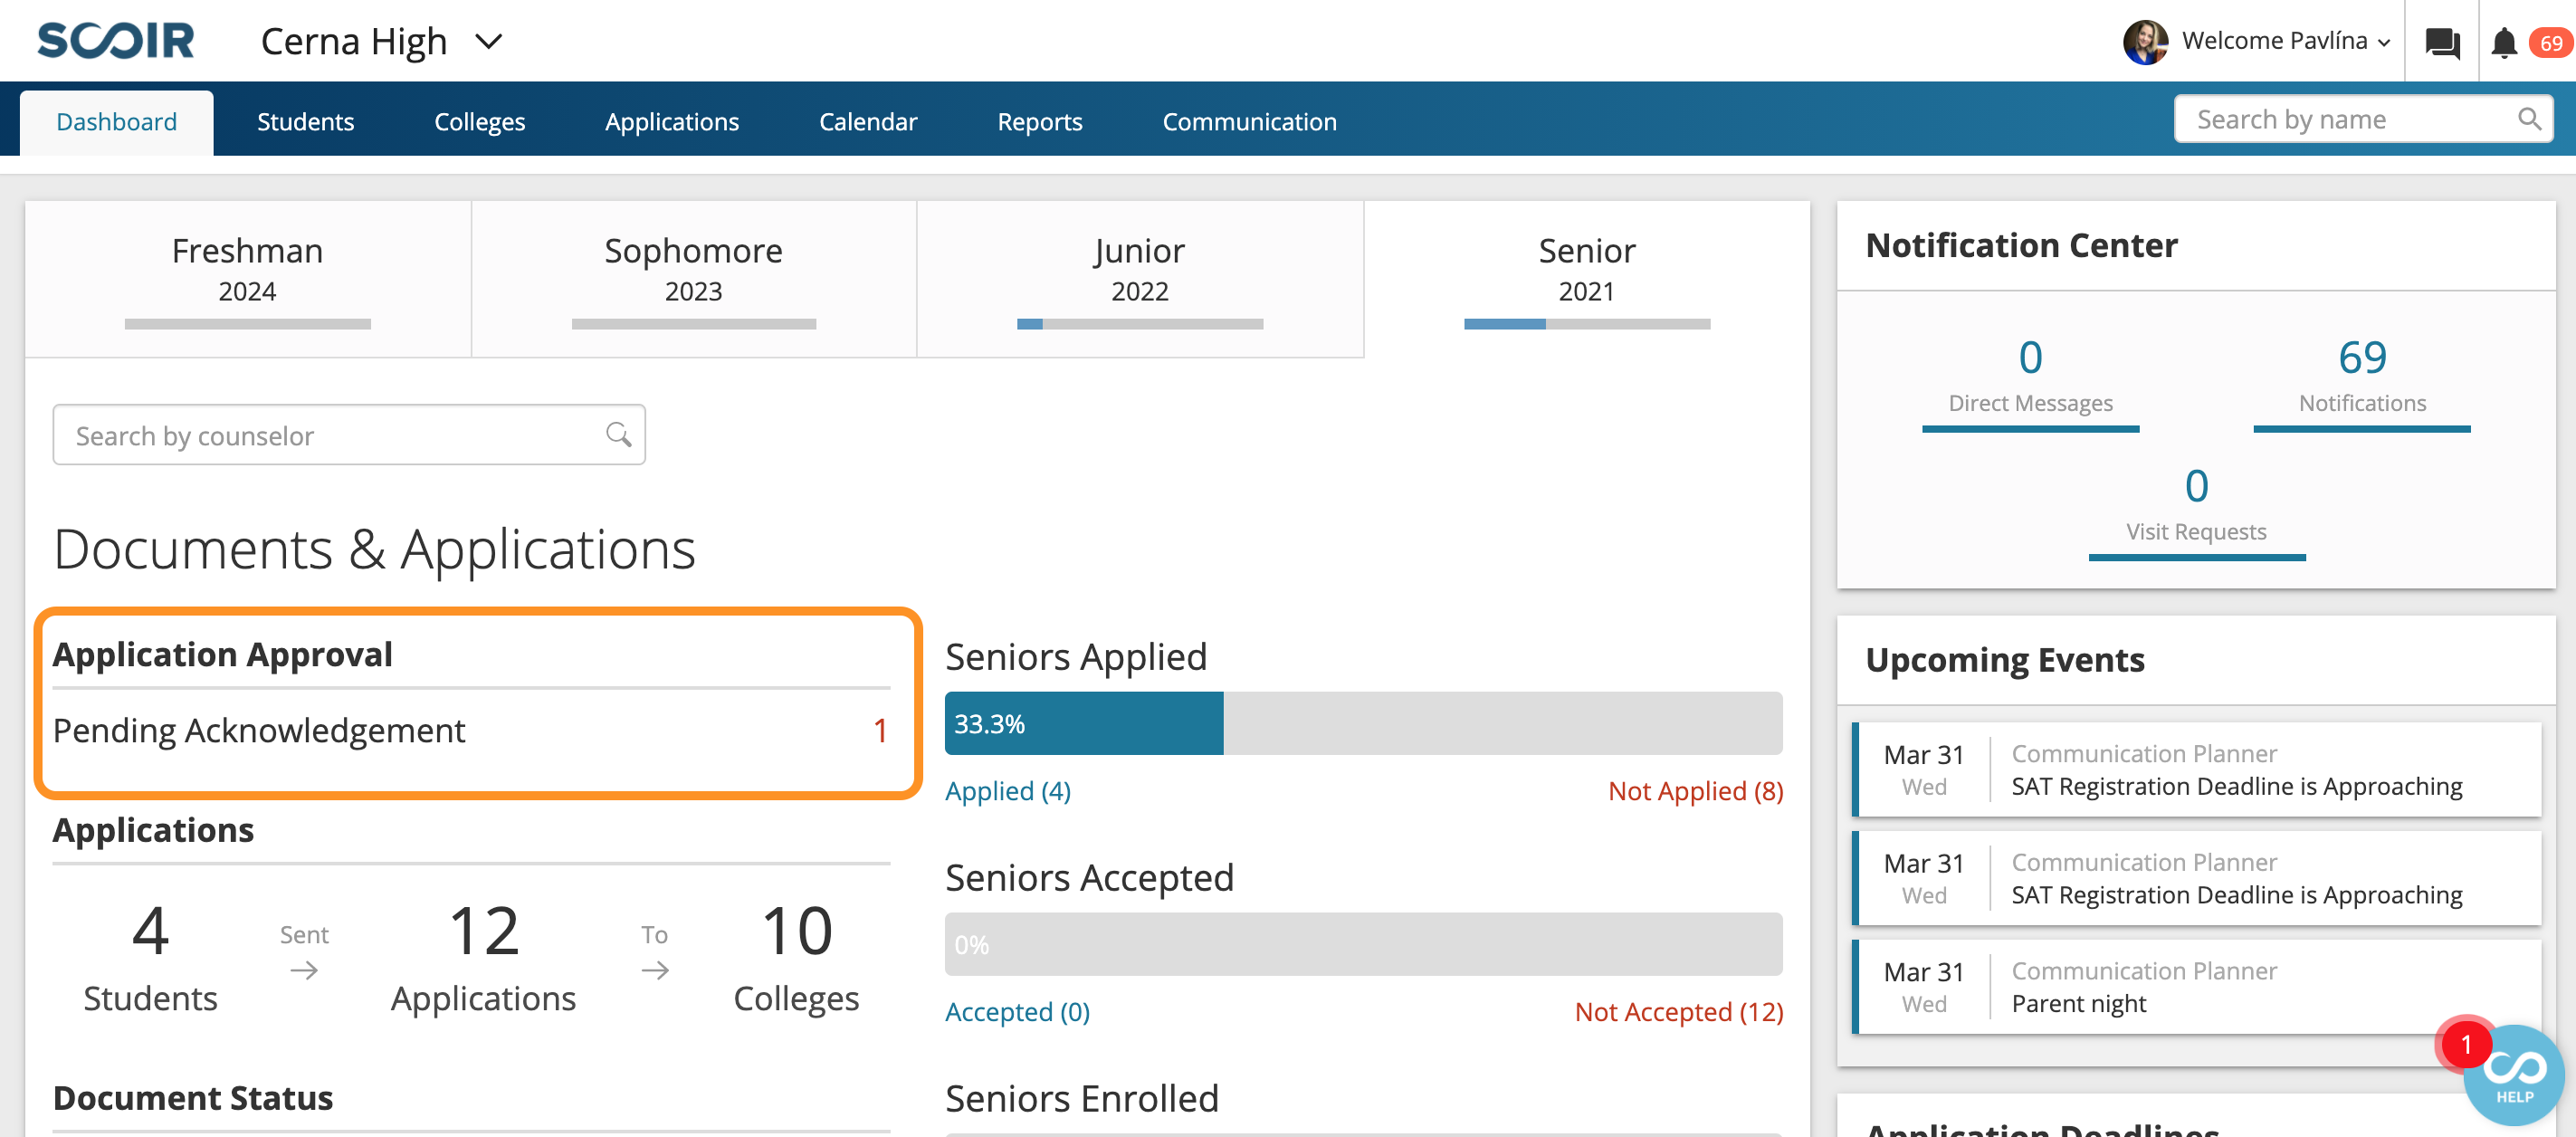Go to the Dashboard tab

[116, 121]
